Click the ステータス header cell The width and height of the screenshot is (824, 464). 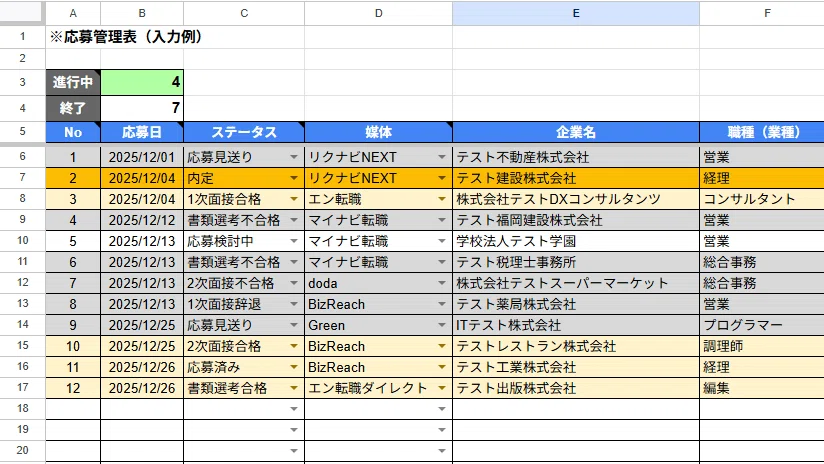coord(244,132)
